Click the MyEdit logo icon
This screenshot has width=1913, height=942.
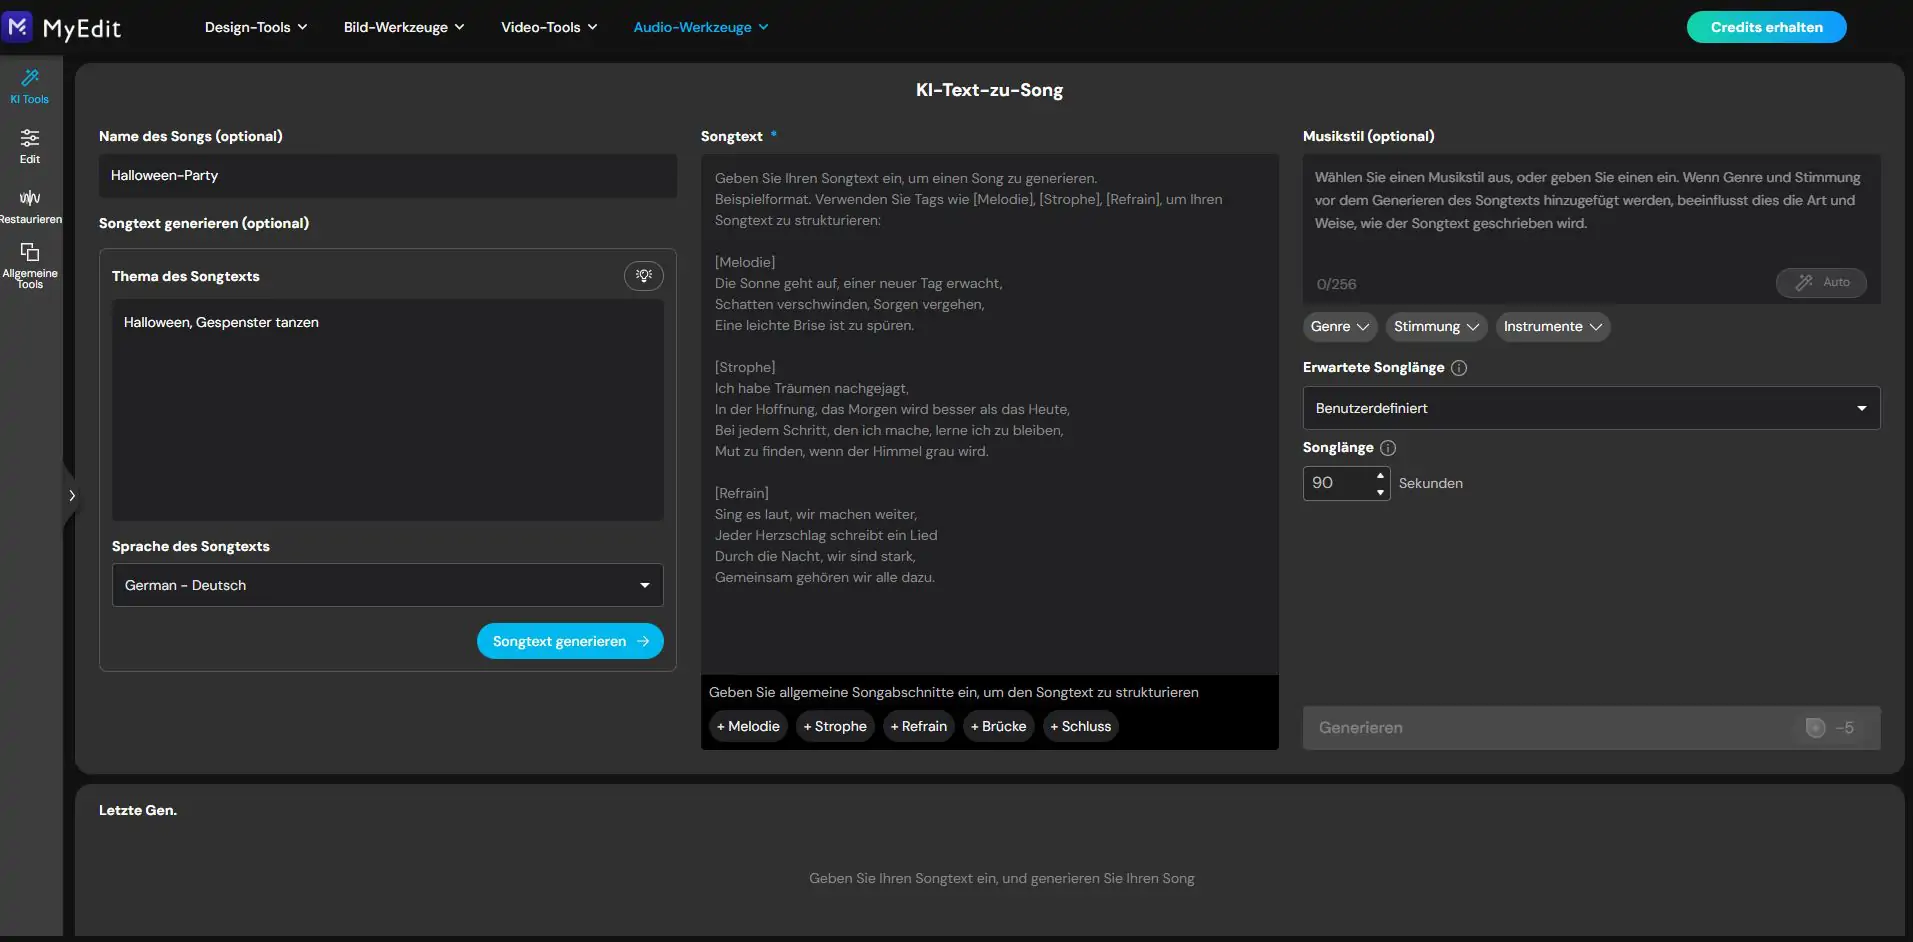point(18,27)
